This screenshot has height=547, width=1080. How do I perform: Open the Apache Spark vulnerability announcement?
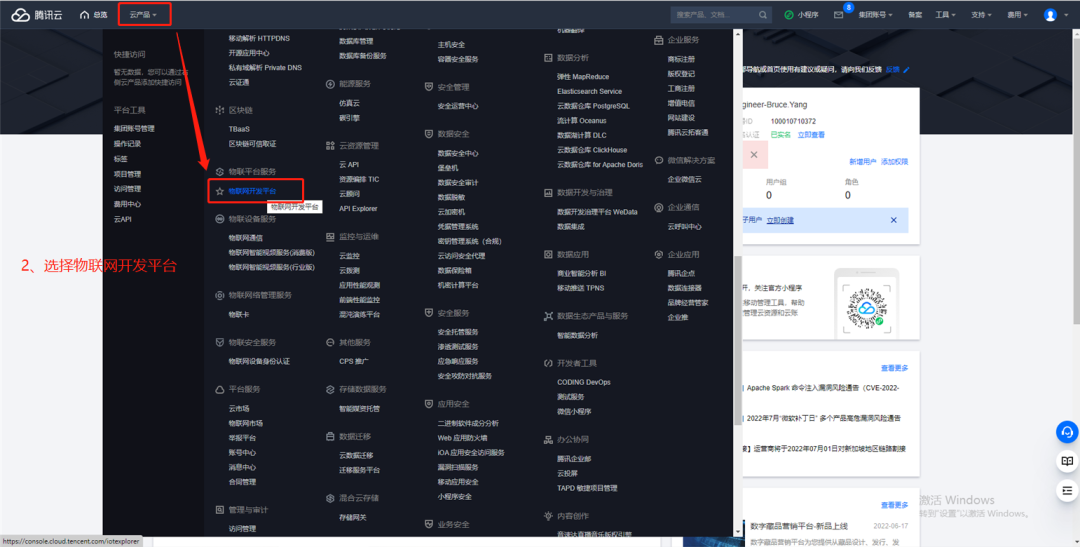(x=823, y=389)
